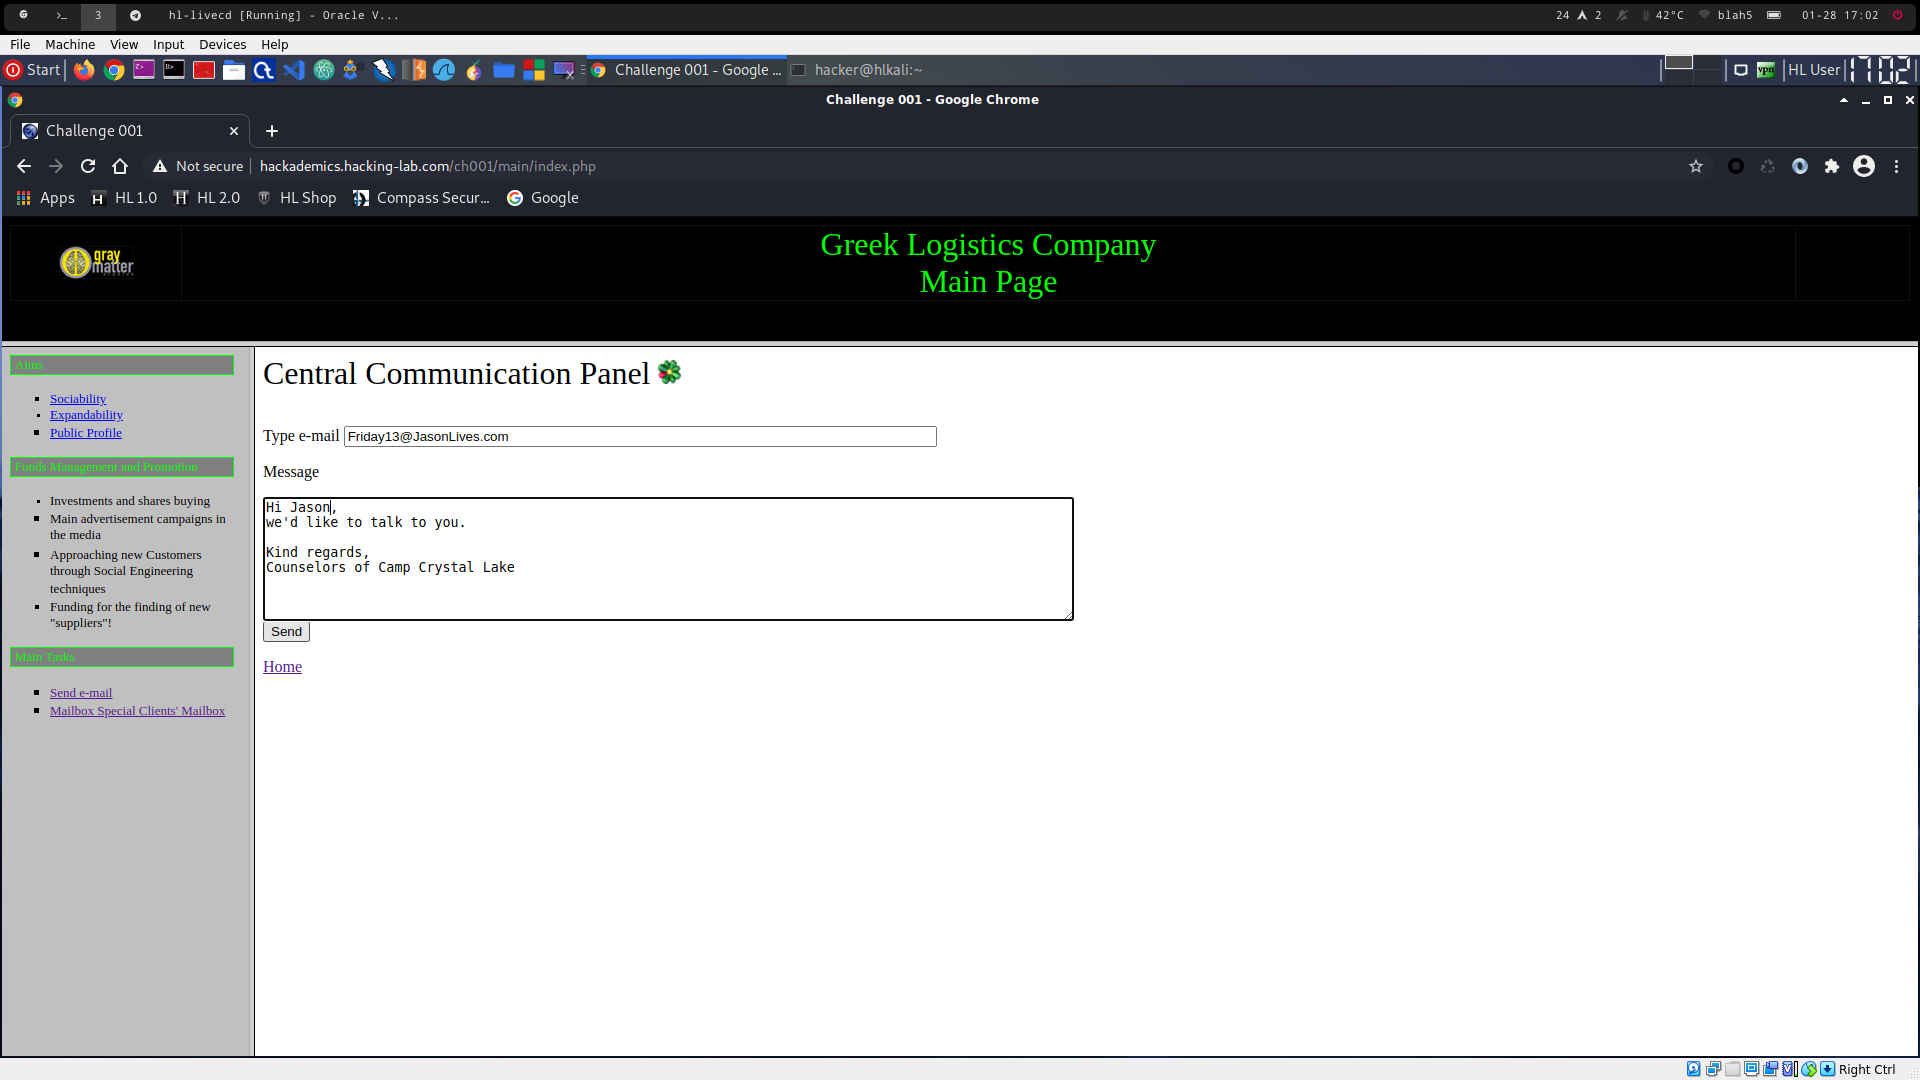This screenshot has height=1080, width=1920.
Task: Open the Wireshark shark fin icon
Action: pos(444,70)
